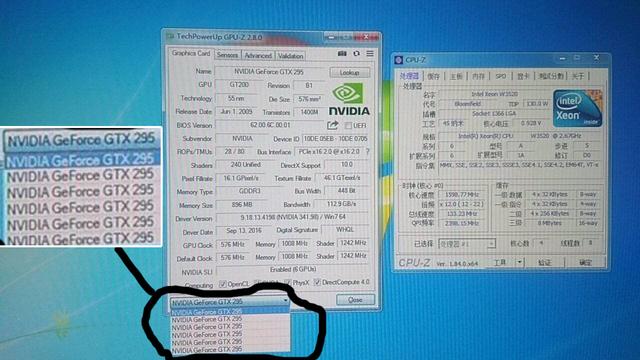Select the 主板 tab in CPU-Z
Viewport: 640px width, 360px height.
coord(456,76)
